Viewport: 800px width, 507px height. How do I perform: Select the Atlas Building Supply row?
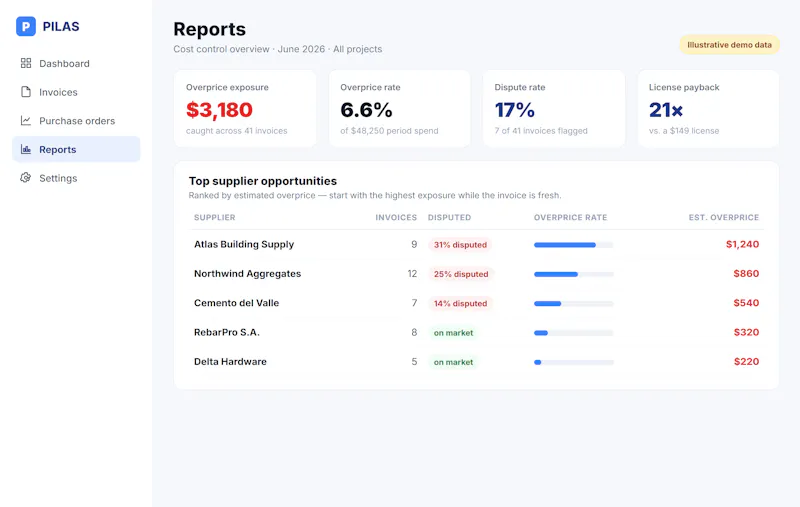[477, 244]
